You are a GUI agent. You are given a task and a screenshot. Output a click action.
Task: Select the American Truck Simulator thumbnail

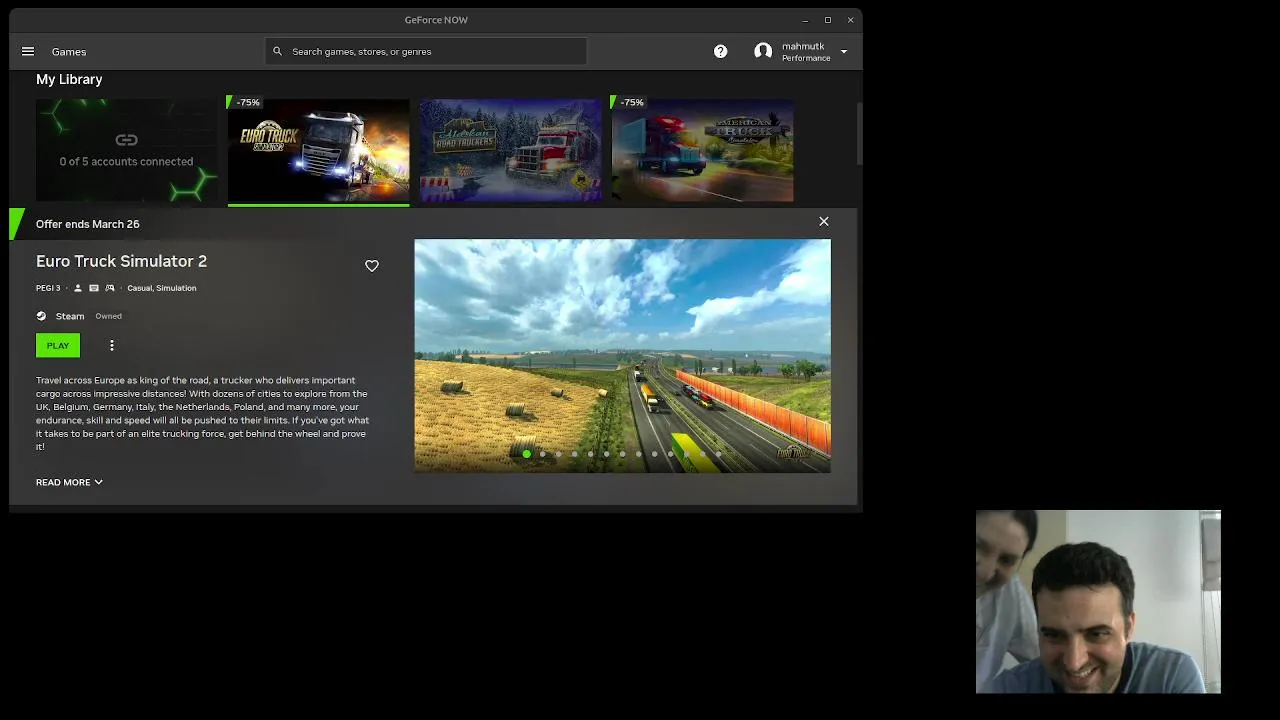(702, 150)
